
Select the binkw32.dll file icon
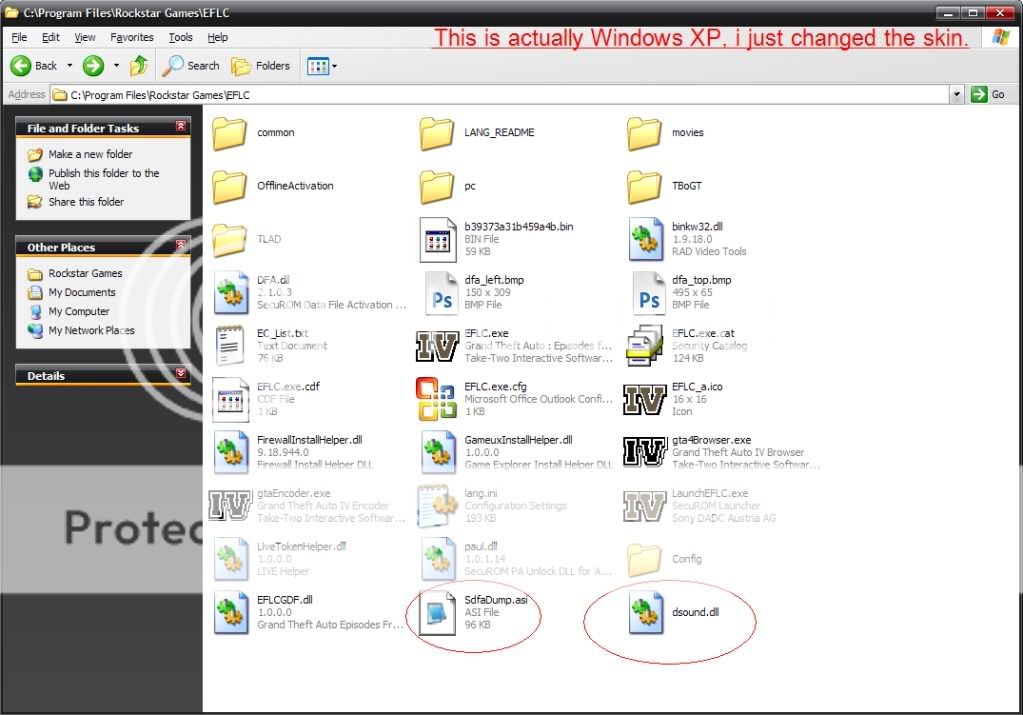click(x=646, y=239)
